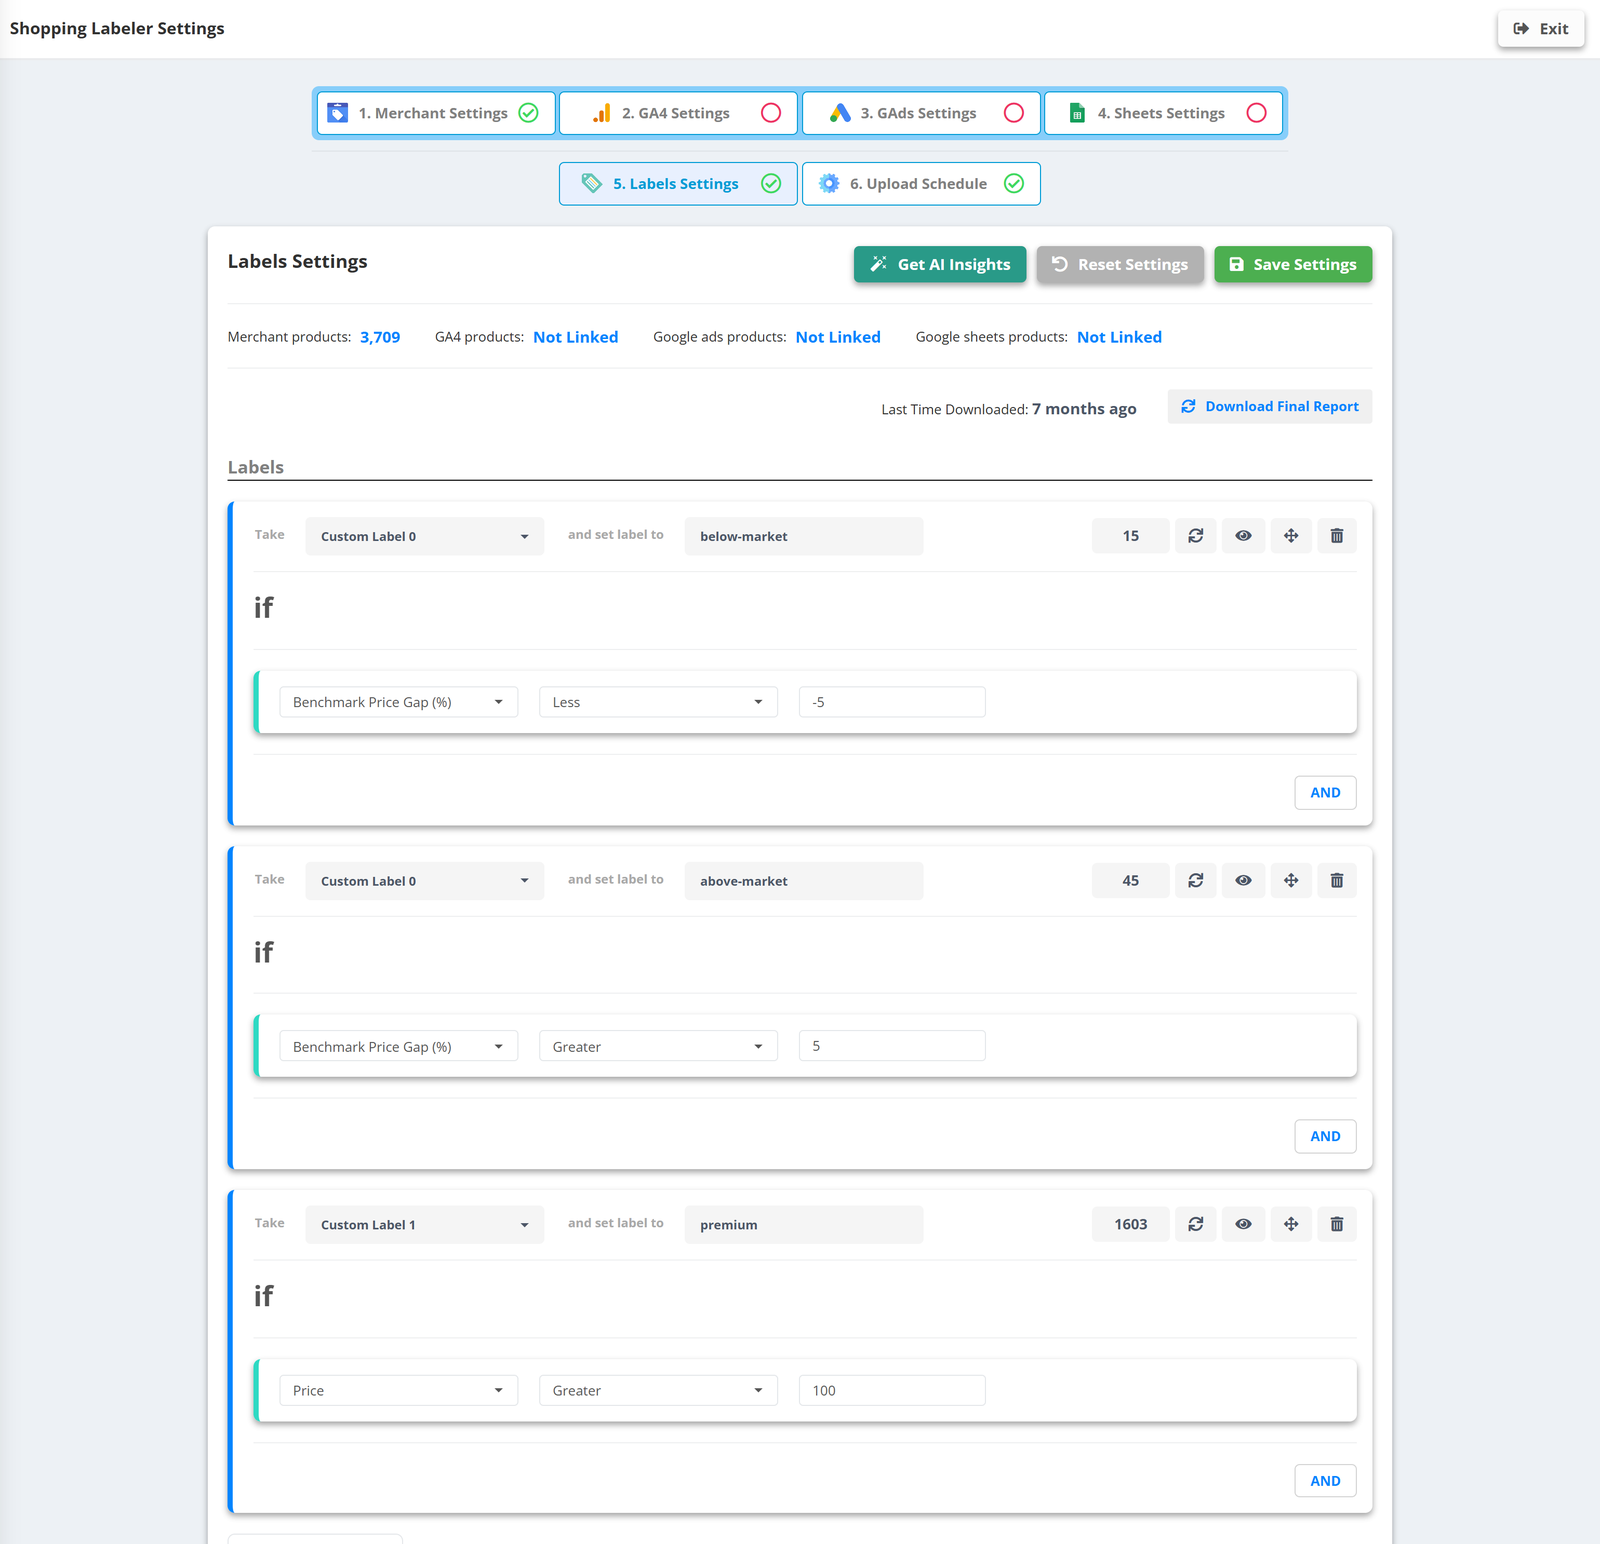
Task: Delete the above-market label rule
Action: coord(1337,880)
